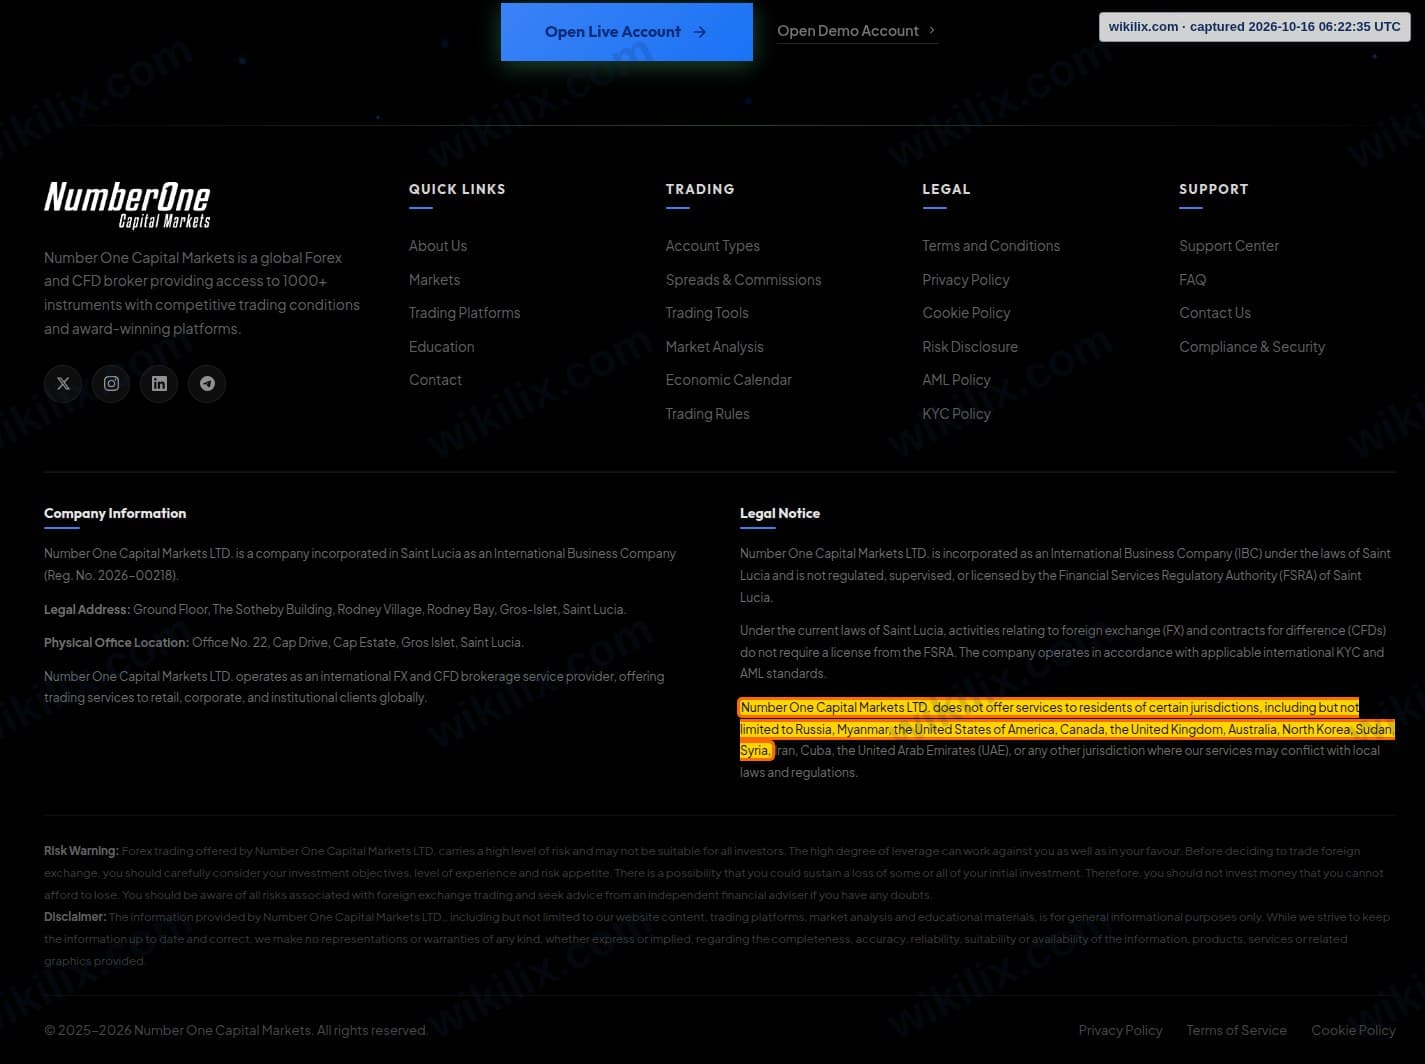Select the Contact link under Quick Links

pyautogui.click(x=435, y=380)
